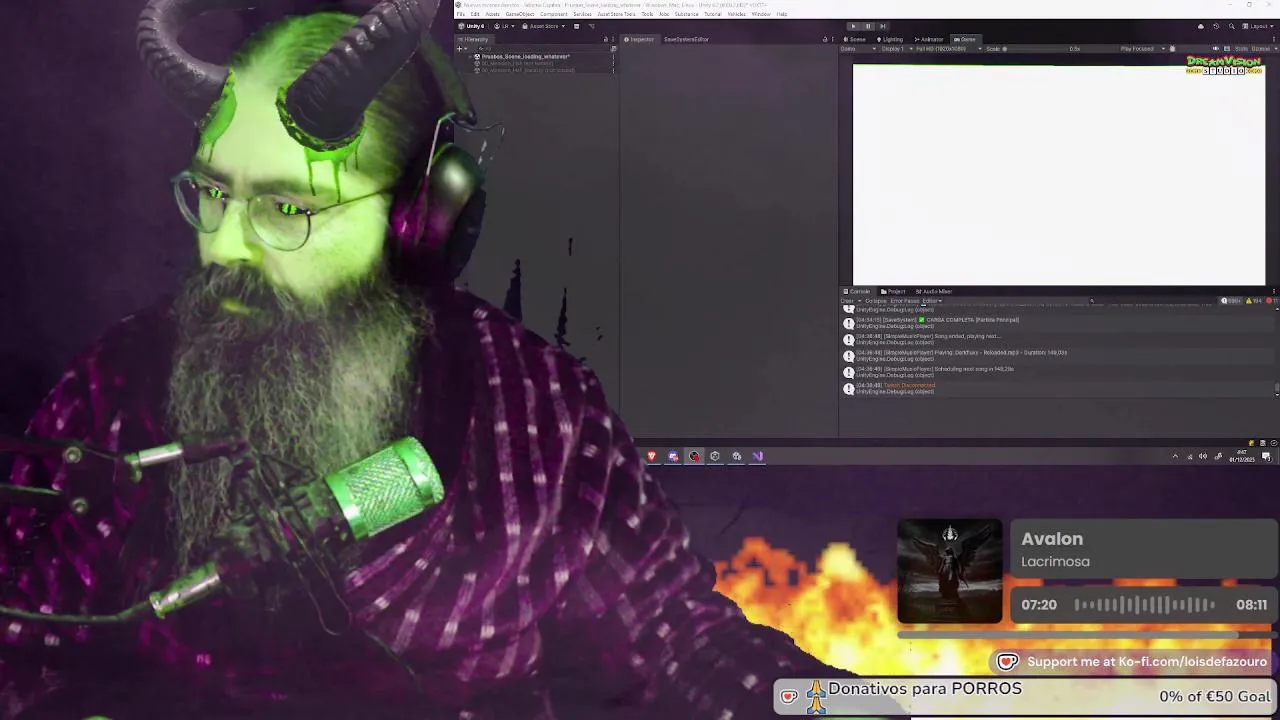Open the Ko-fi support link

1133,661
